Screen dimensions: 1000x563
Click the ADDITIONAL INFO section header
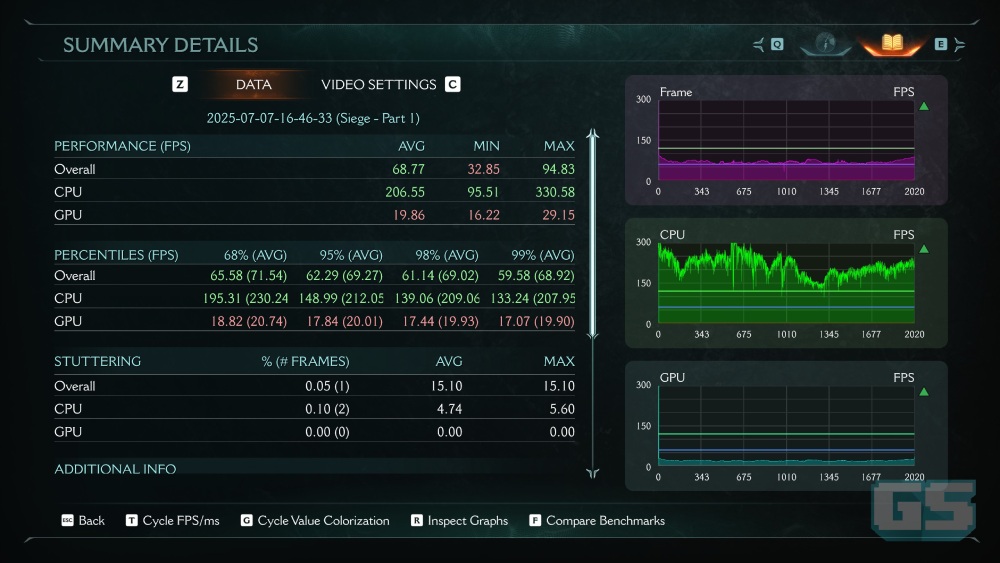pos(115,469)
